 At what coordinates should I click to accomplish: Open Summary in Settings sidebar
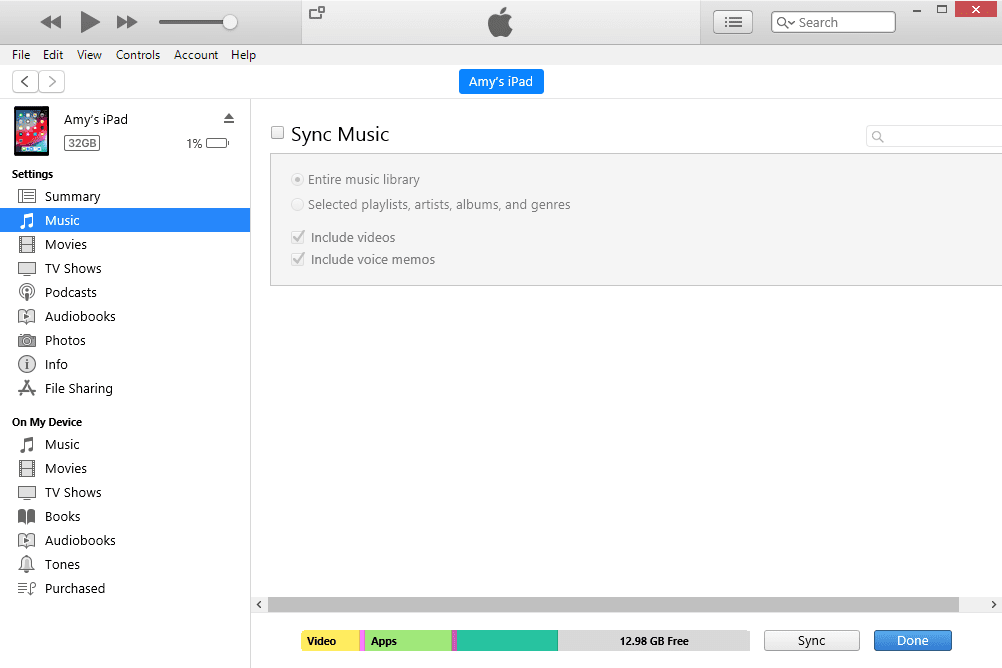point(125,196)
